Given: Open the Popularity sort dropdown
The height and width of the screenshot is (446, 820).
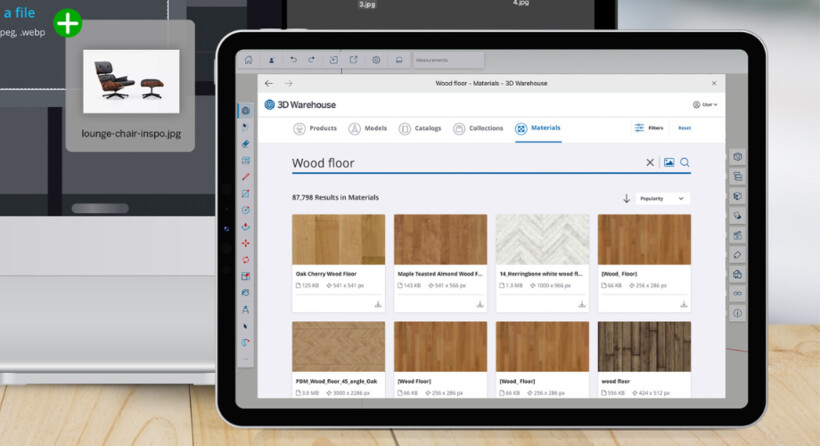Looking at the screenshot, I should [662, 198].
